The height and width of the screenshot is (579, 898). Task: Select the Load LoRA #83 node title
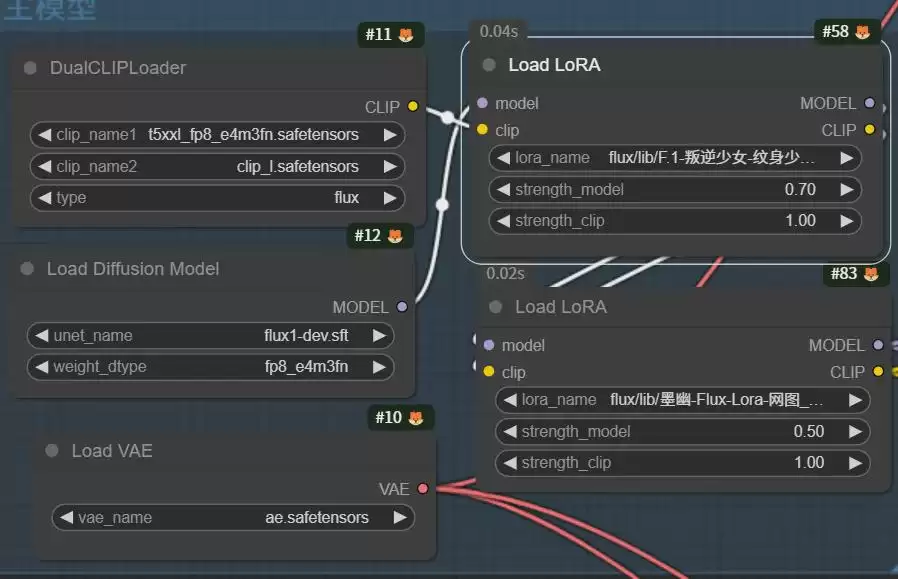561,308
